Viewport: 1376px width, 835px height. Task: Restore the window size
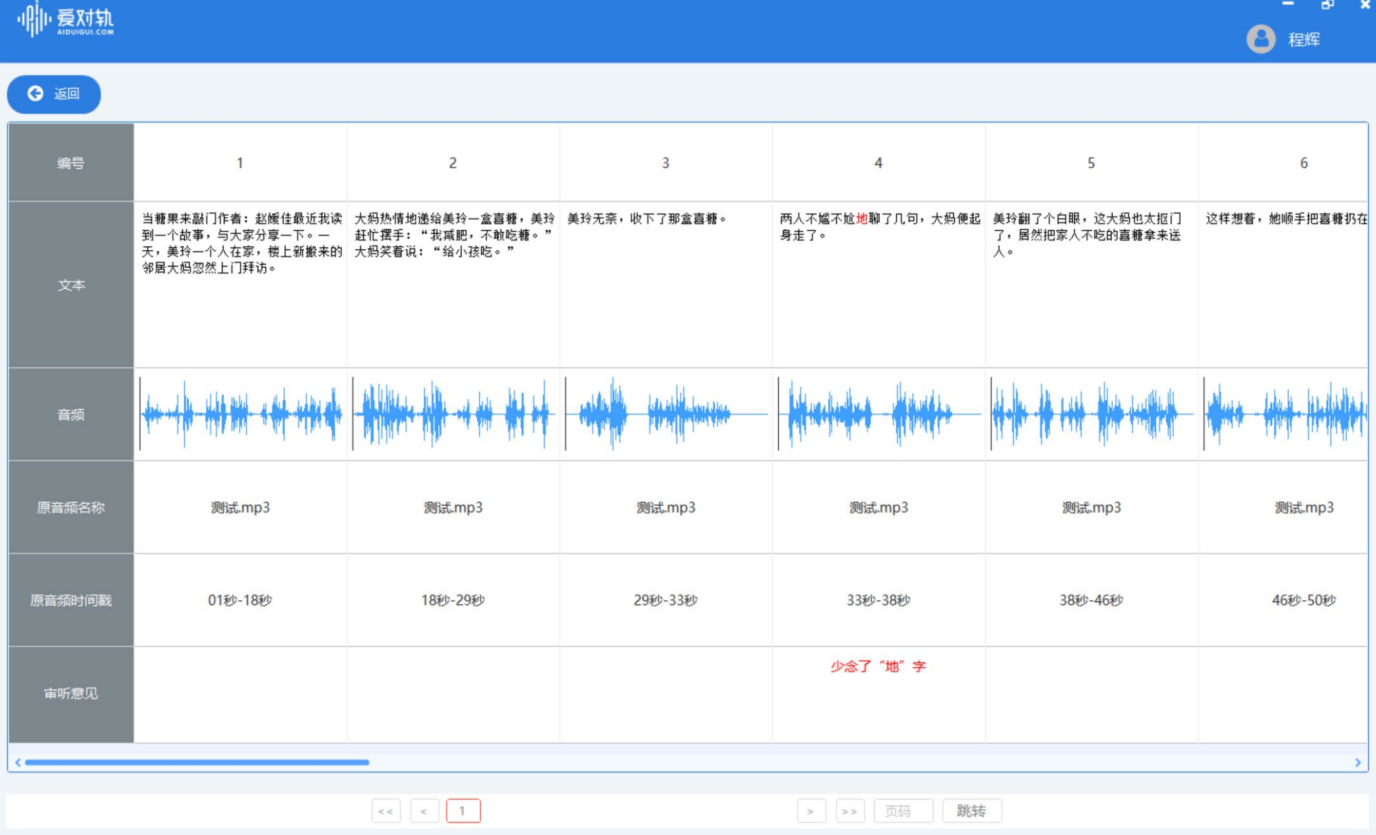pos(1327,5)
